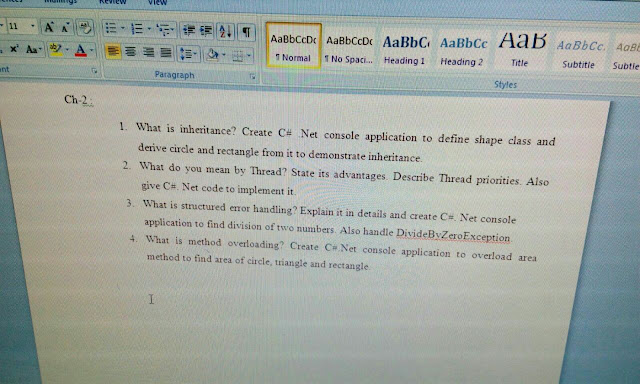Click the Font Color letter A
This screenshot has height=384, width=640.
click(x=81, y=50)
